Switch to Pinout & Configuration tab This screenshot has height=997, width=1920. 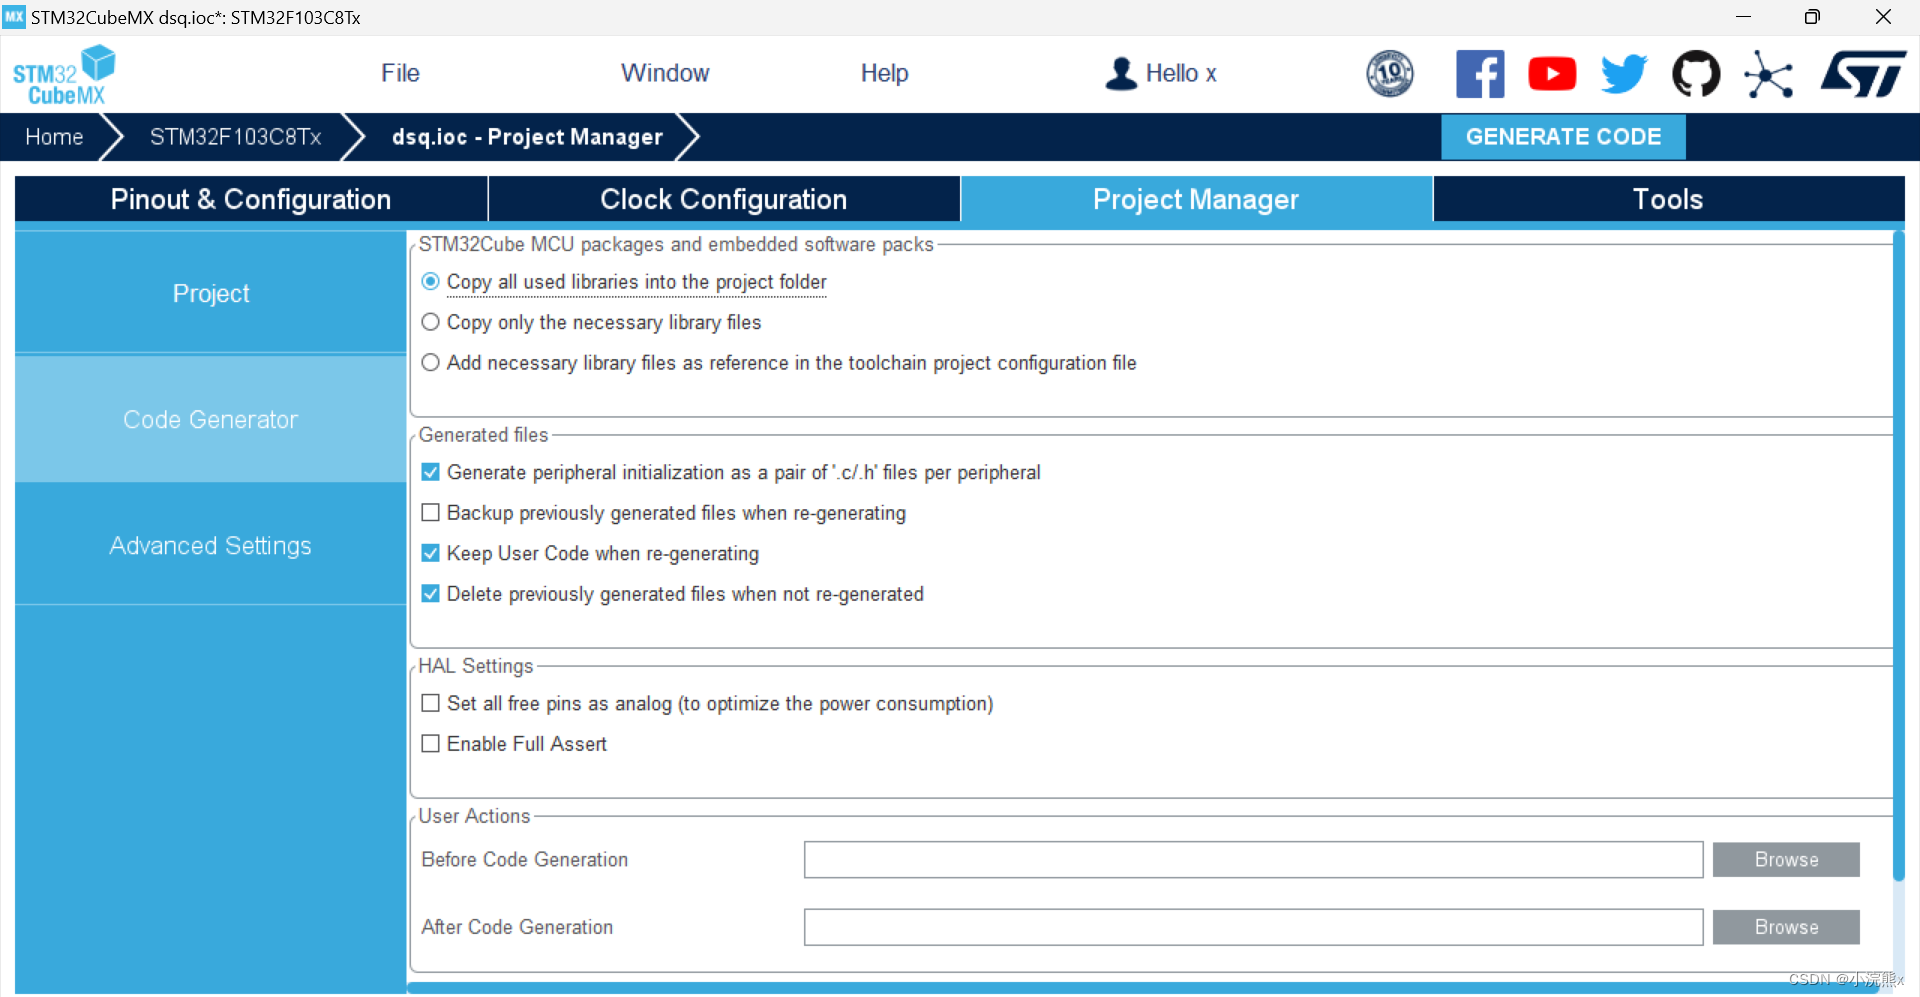pos(251,199)
